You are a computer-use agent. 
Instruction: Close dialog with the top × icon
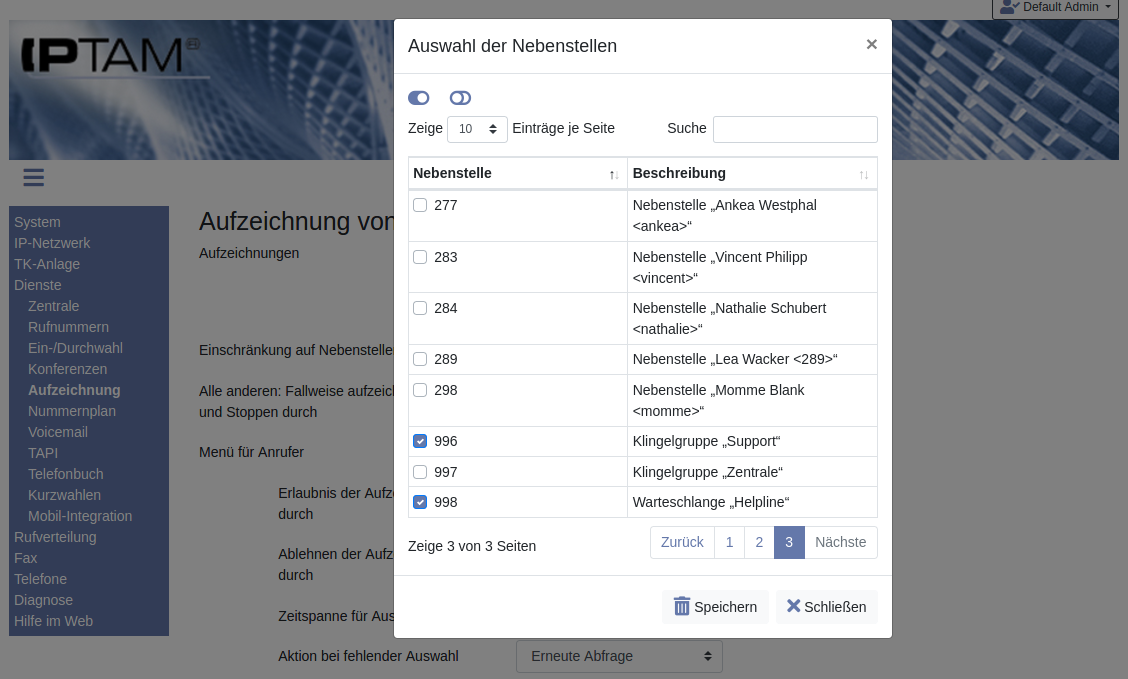pos(871,44)
